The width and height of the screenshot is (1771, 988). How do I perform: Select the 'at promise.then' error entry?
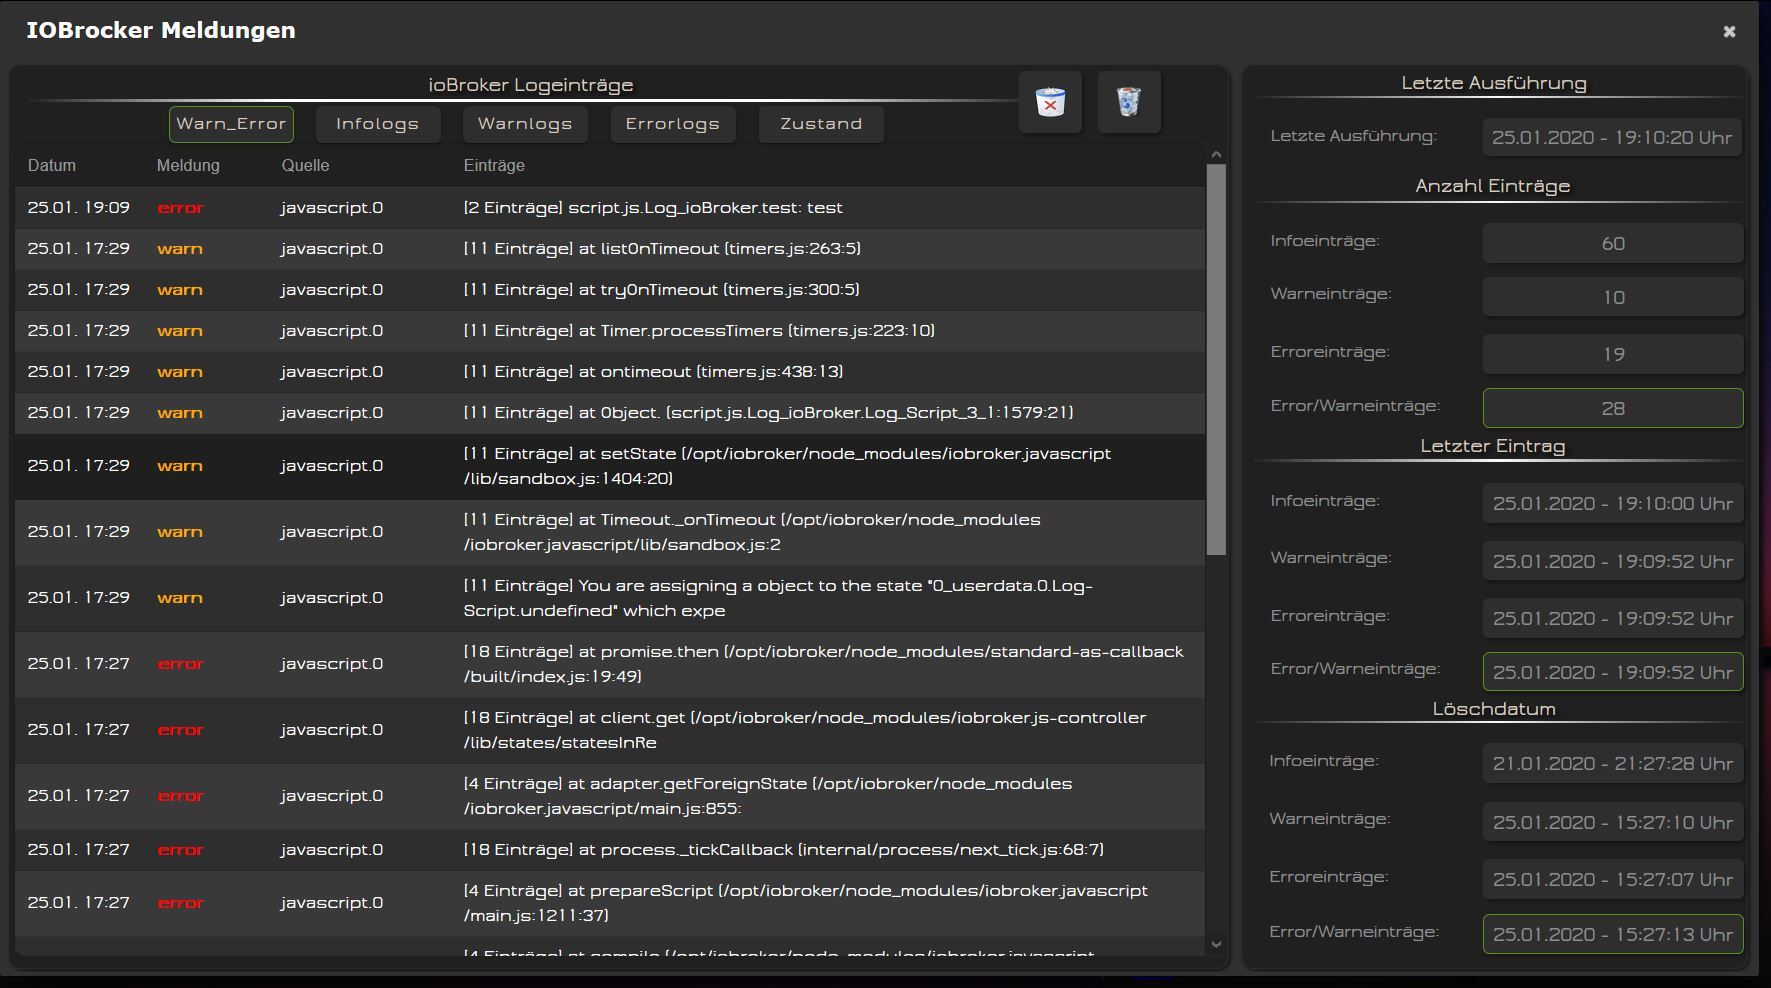610,664
